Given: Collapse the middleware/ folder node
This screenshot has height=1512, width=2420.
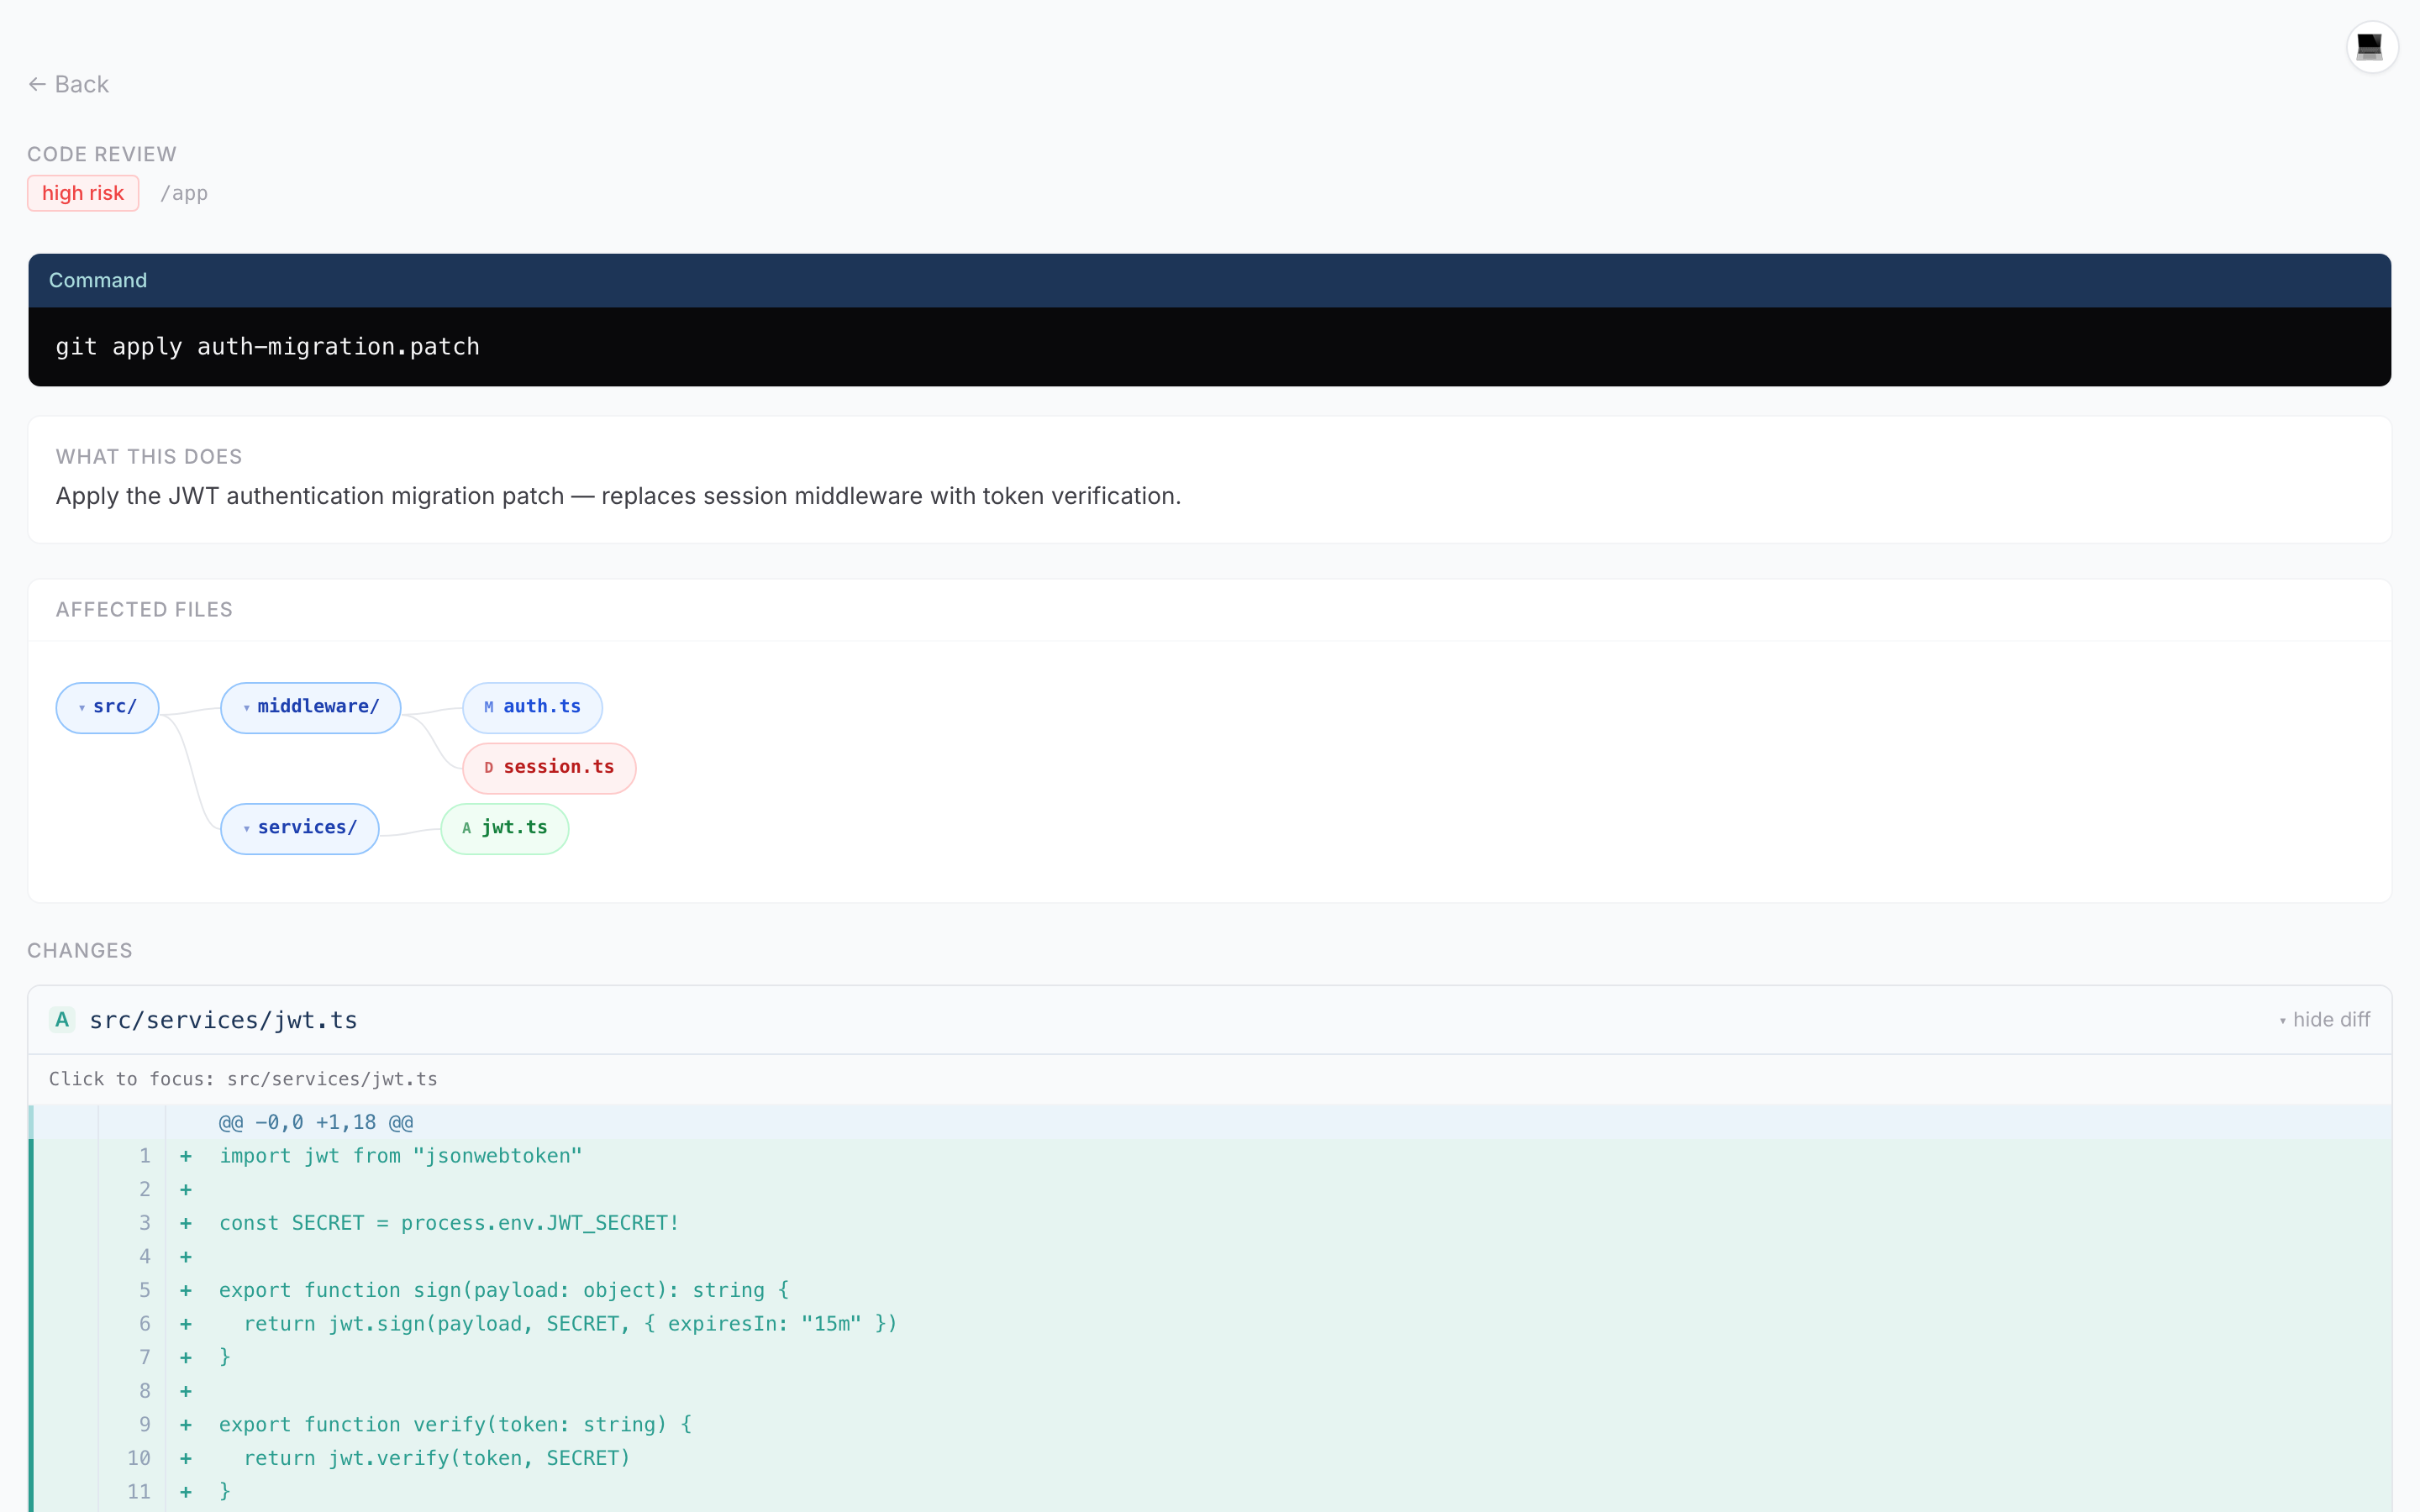Looking at the screenshot, I should pyautogui.click(x=247, y=707).
